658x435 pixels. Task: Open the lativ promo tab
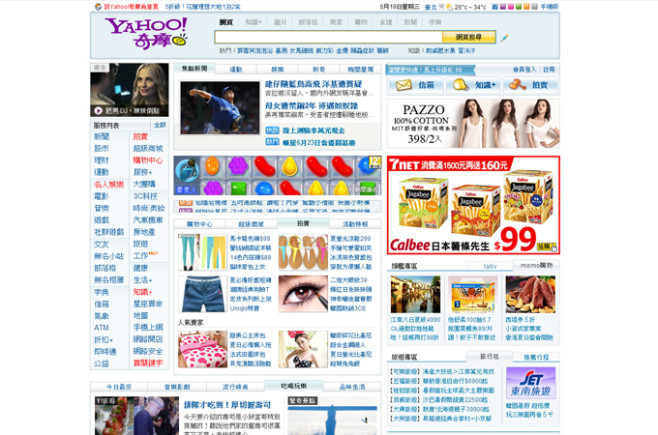coord(489,266)
